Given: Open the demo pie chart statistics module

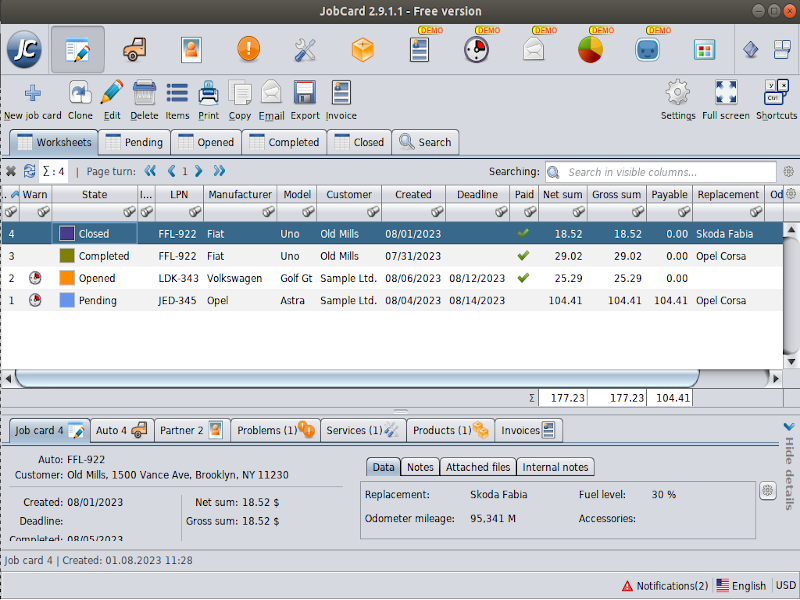Looking at the screenshot, I should click(x=590, y=49).
